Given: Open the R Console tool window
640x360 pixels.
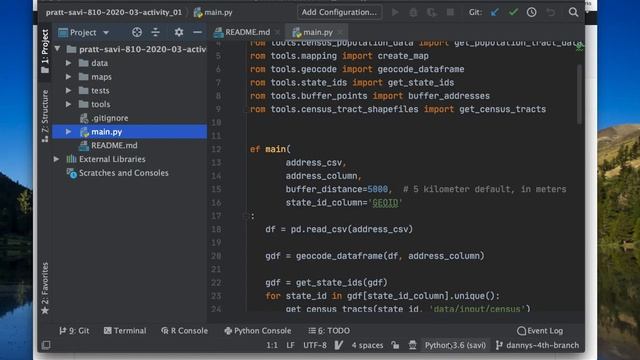Looking at the screenshot, I should click(184, 331).
